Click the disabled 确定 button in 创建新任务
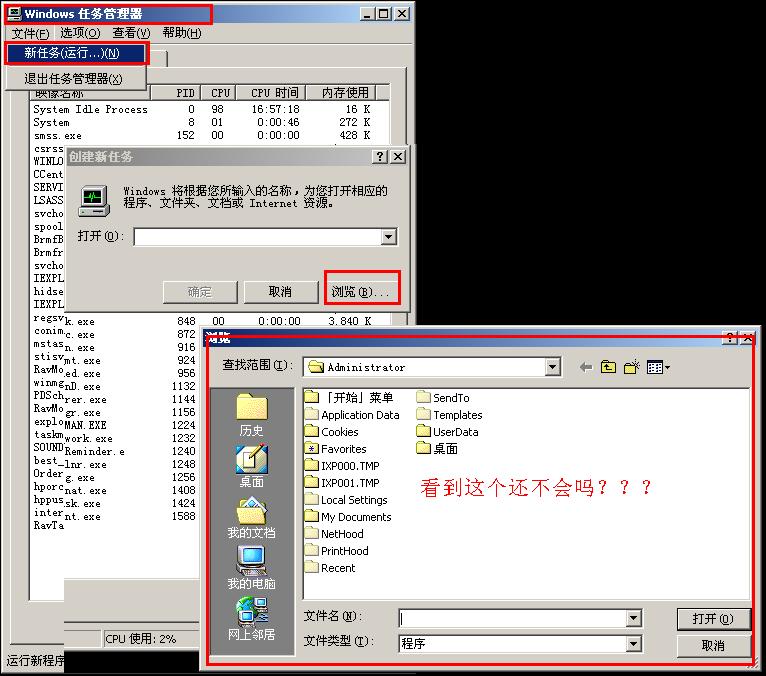Screen dimensions: 766x676 pos(200,292)
